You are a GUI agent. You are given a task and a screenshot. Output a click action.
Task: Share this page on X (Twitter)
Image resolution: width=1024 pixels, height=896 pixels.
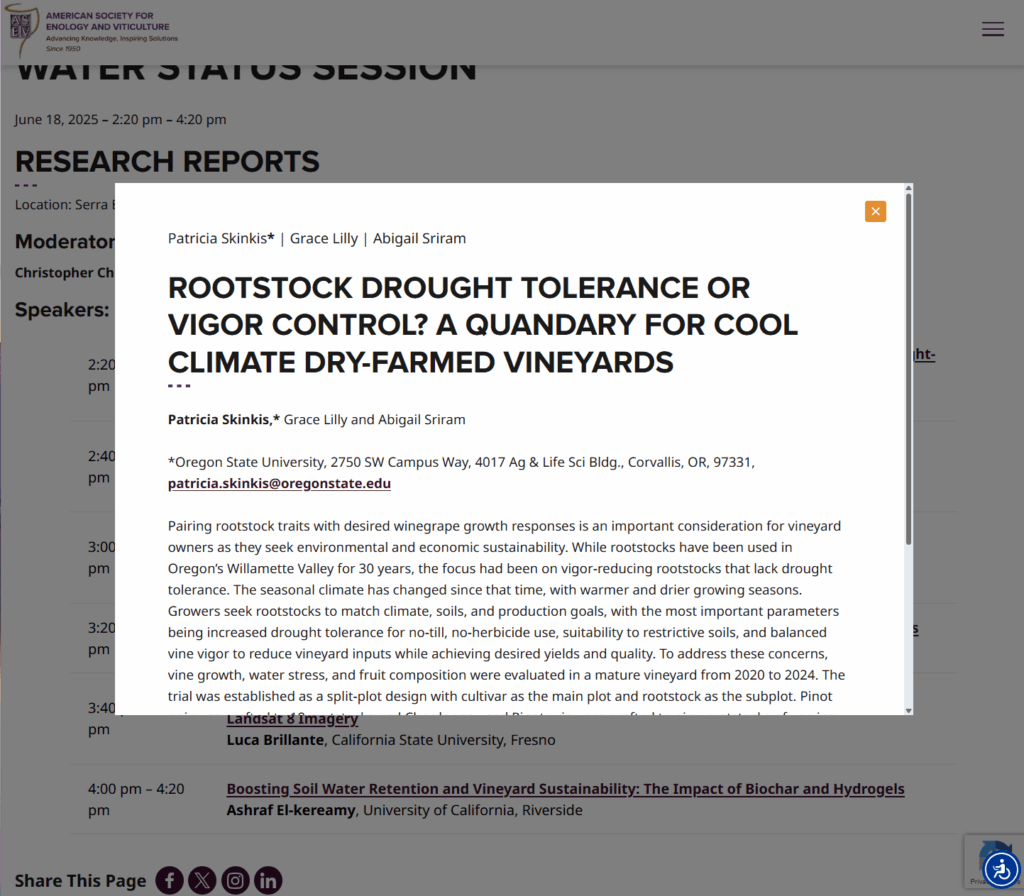(x=202, y=880)
